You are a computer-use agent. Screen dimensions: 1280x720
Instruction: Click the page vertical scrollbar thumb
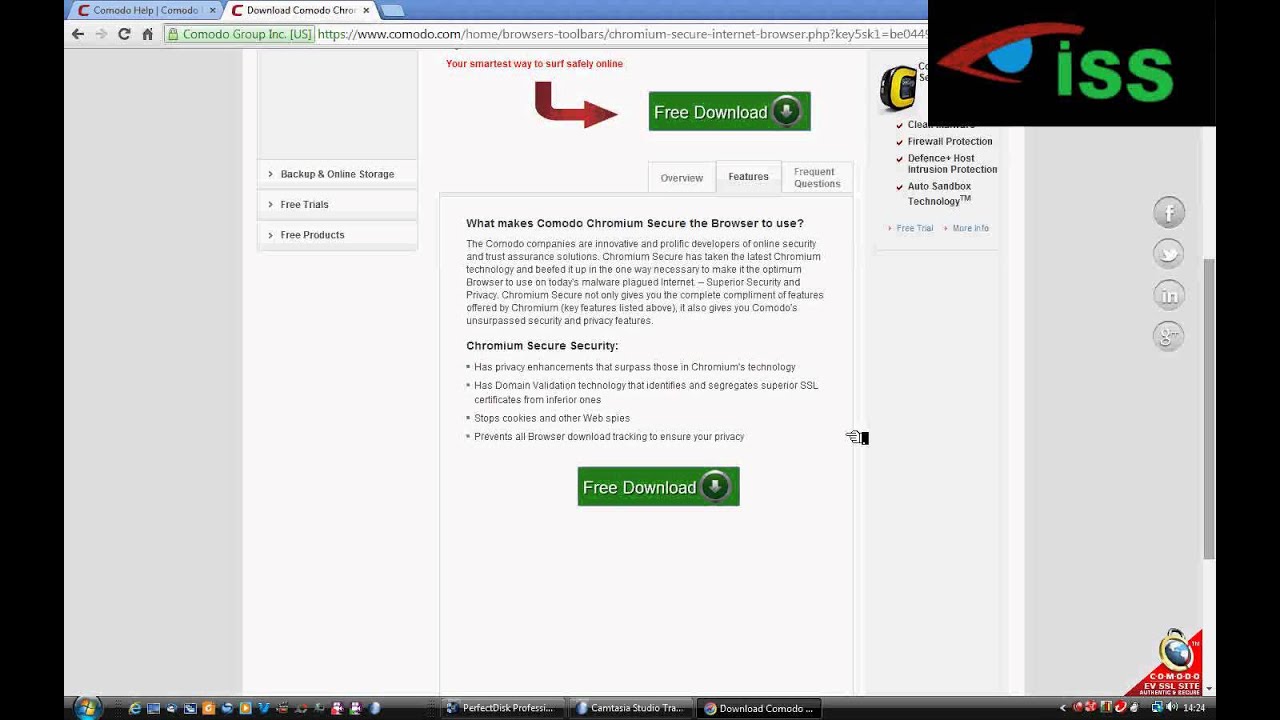[1209, 408]
